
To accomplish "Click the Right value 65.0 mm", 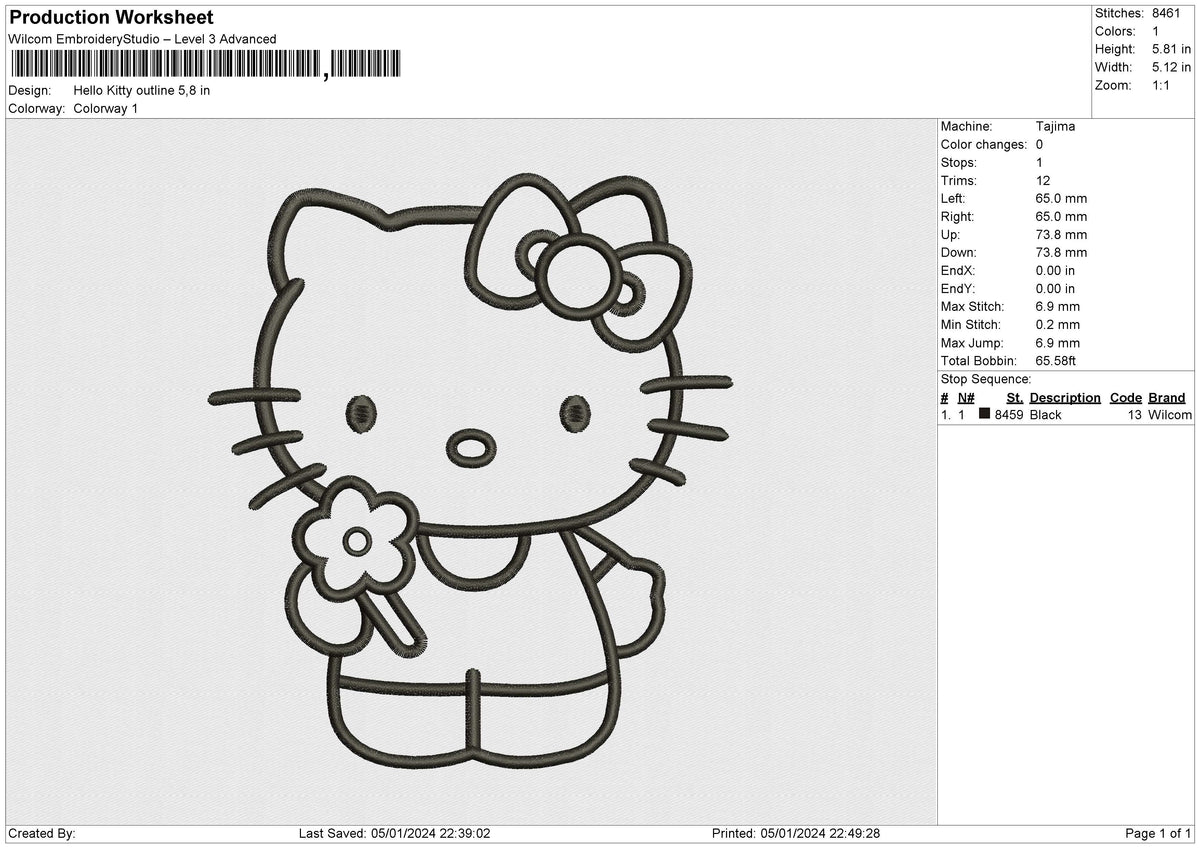I will coord(1062,216).
